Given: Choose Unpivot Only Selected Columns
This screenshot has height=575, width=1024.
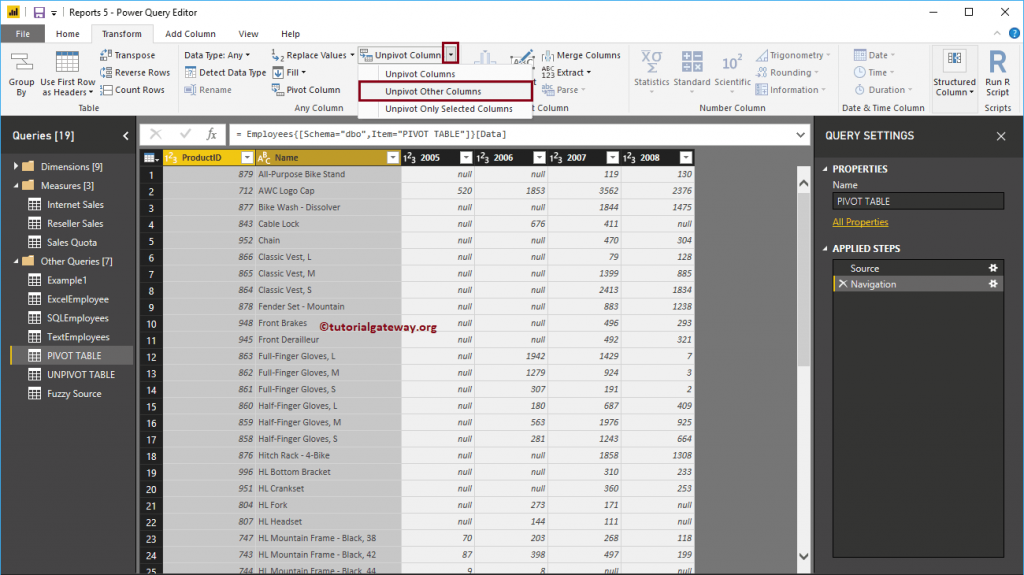Looking at the screenshot, I should click(449, 109).
